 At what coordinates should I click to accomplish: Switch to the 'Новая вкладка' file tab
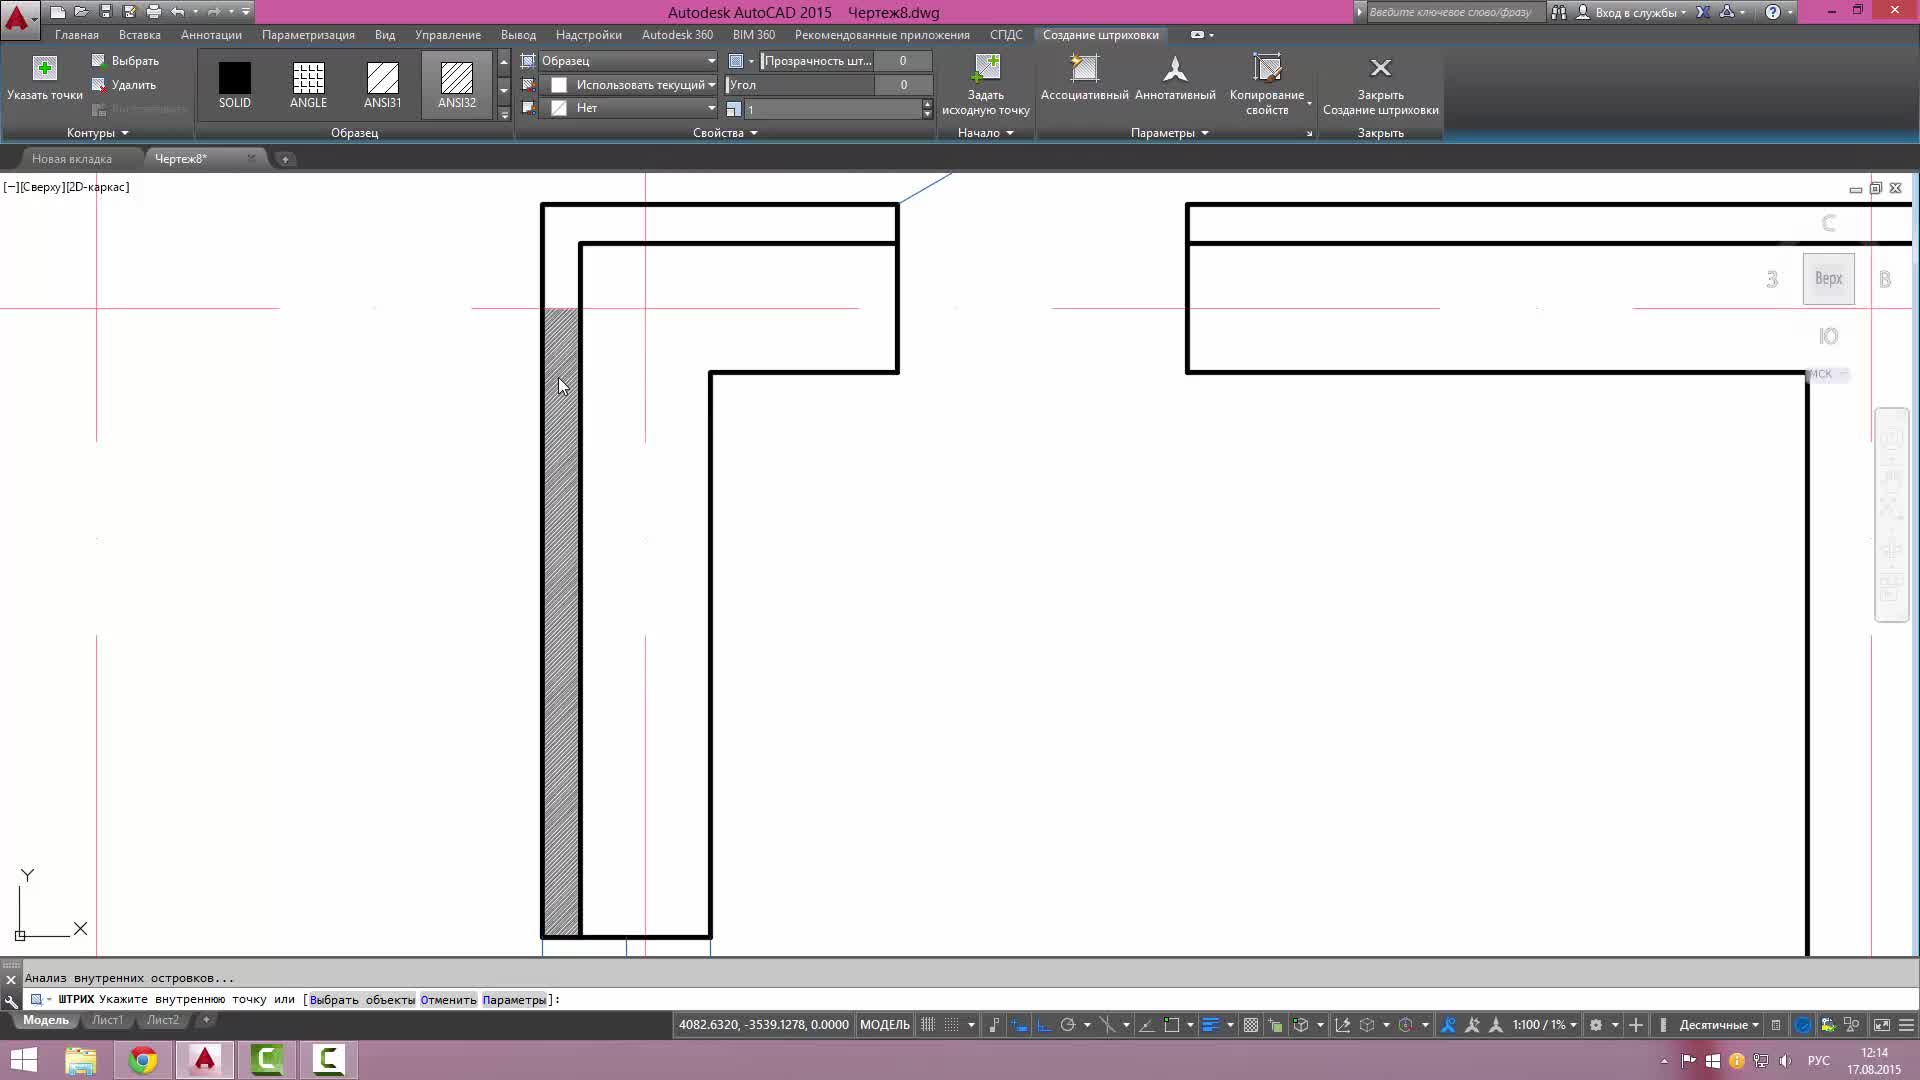click(x=72, y=159)
